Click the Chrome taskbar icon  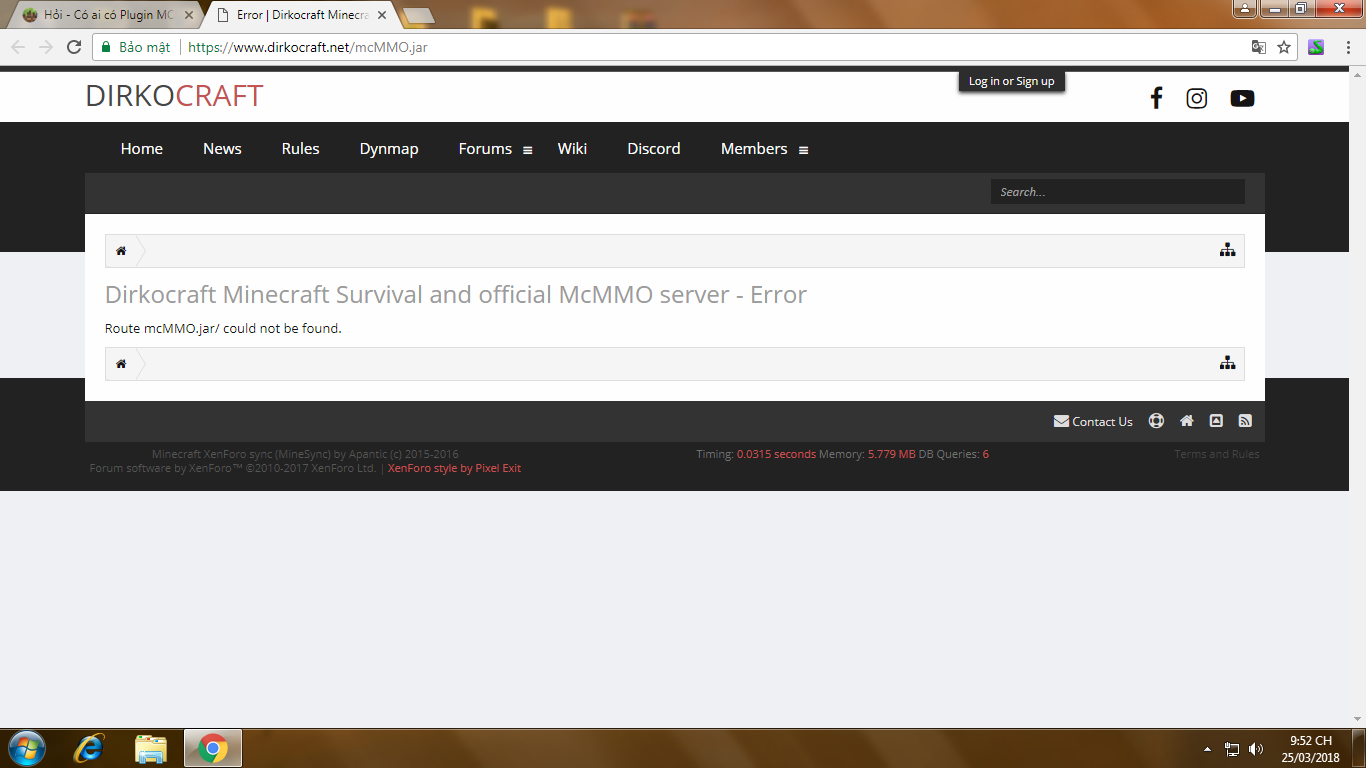pyautogui.click(x=212, y=748)
